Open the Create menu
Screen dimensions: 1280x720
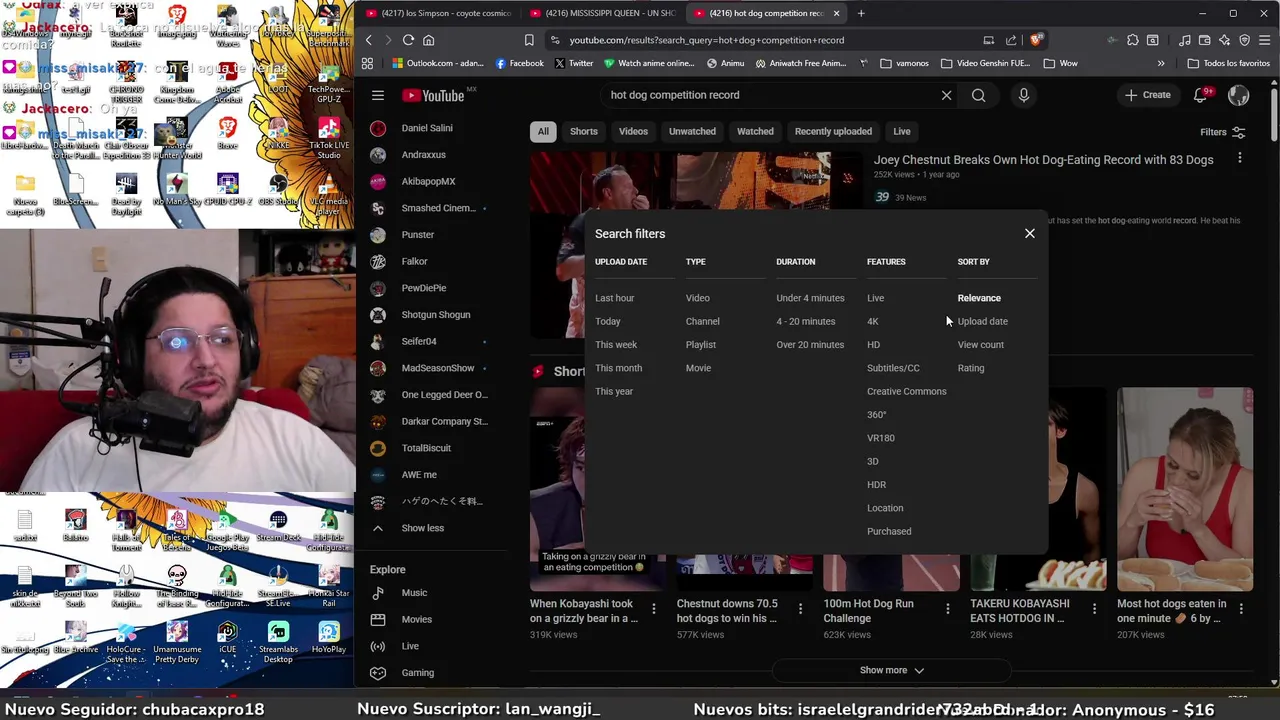click(1147, 95)
